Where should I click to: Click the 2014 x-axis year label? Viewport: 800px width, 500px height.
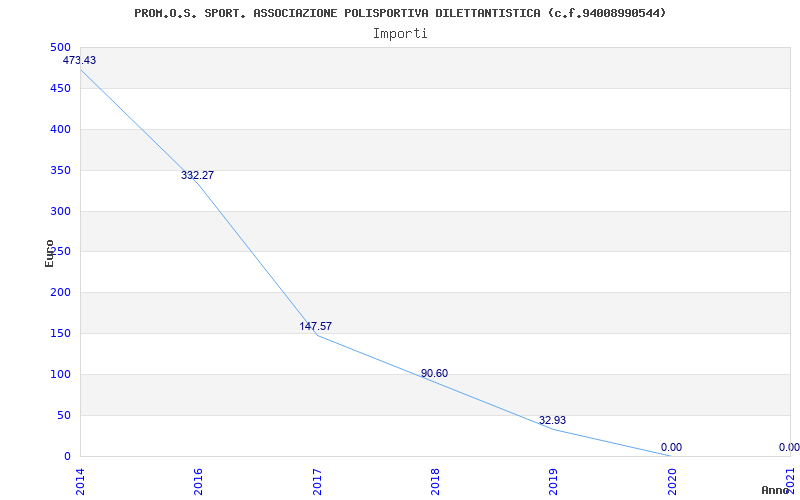(x=80, y=482)
